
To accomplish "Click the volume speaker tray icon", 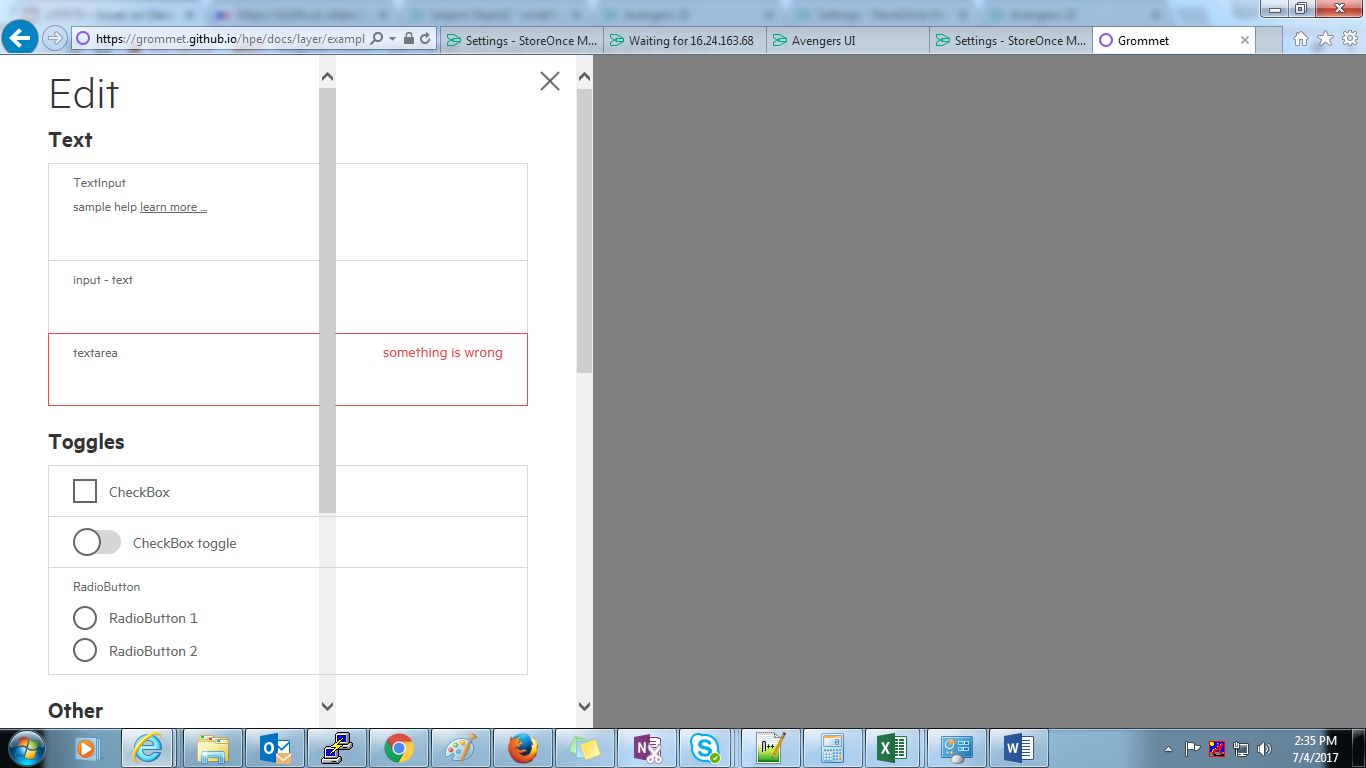I will coord(1265,749).
